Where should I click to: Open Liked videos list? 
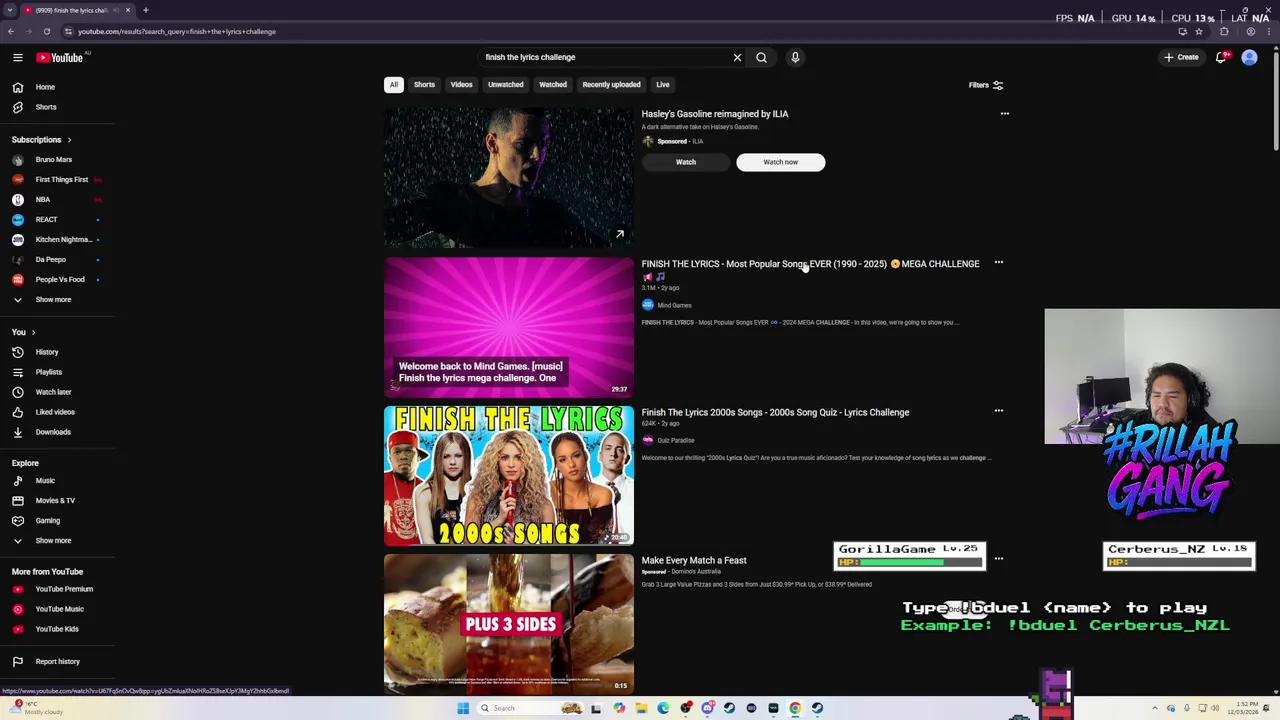(57, 412)
